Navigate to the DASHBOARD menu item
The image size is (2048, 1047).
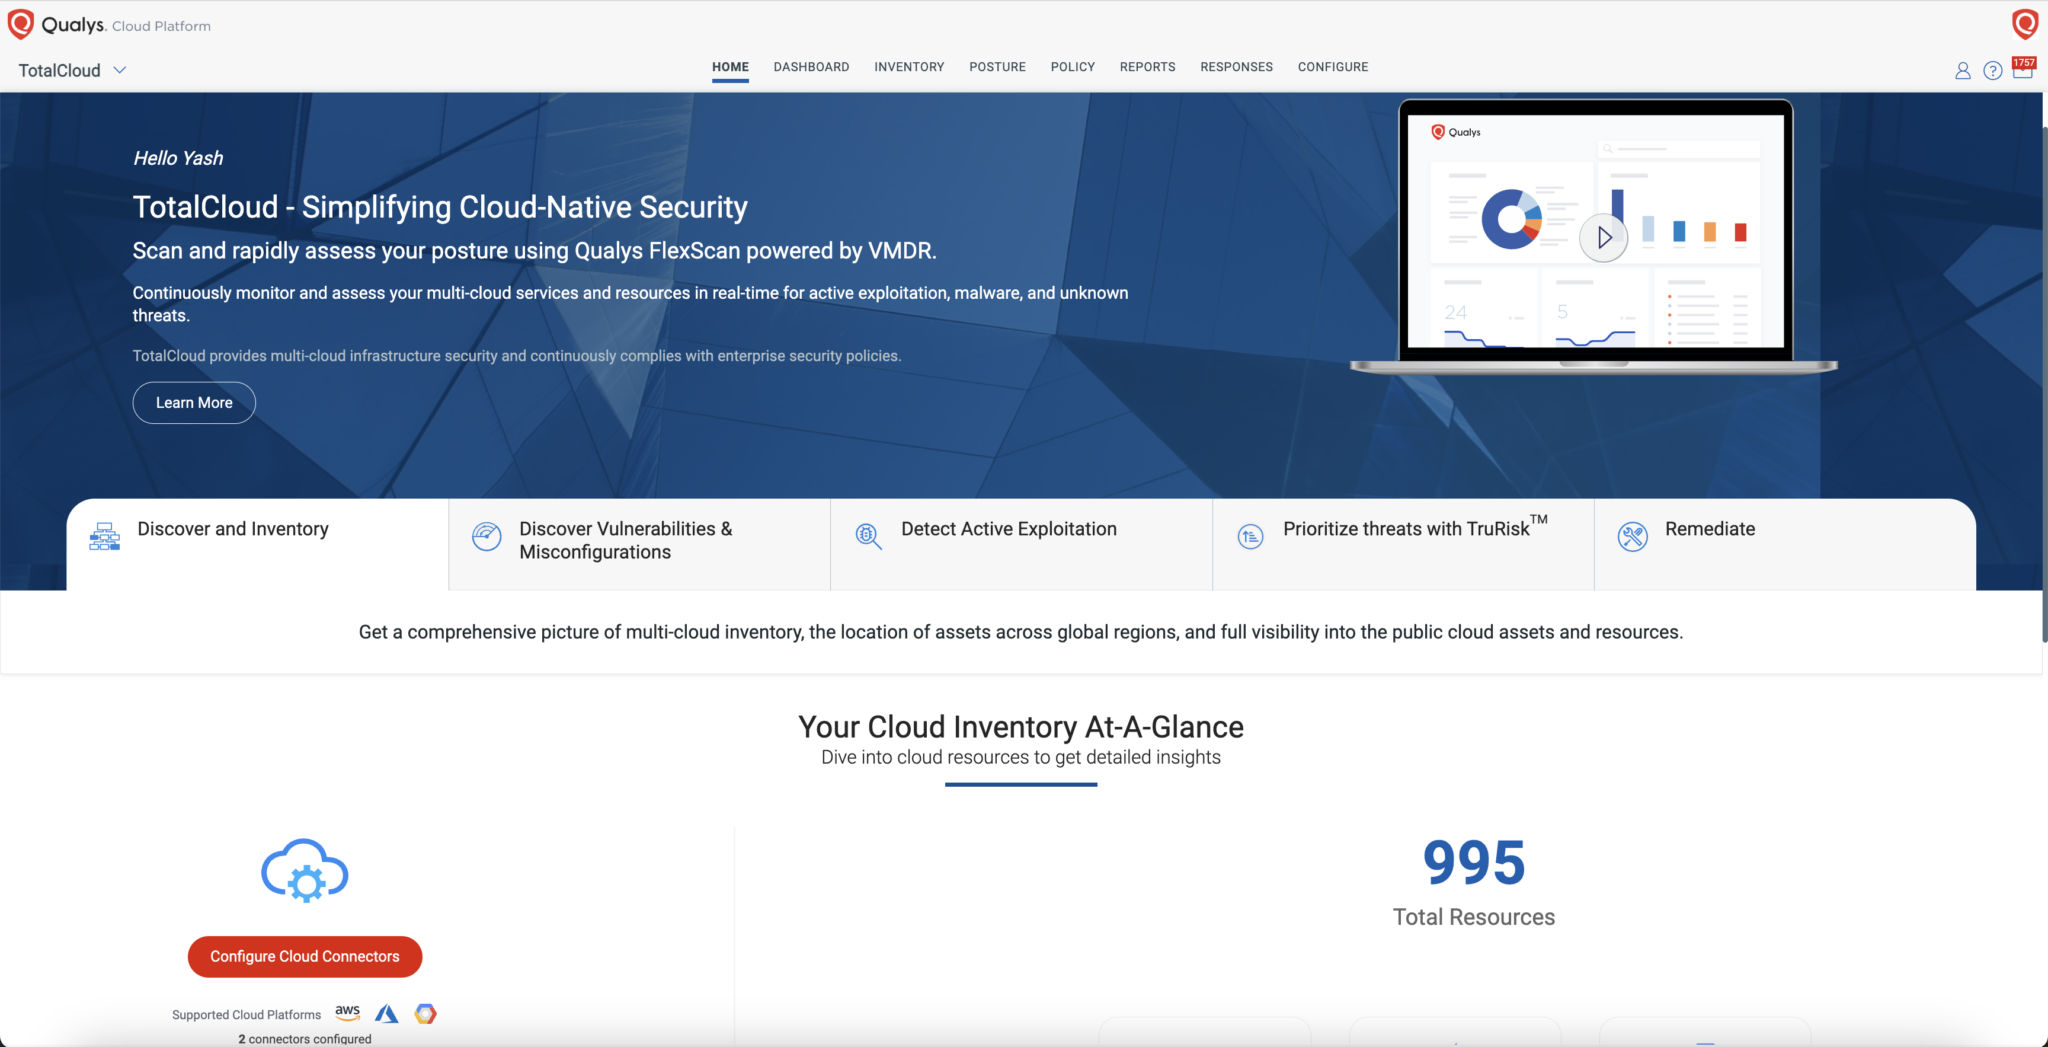click(811, 67)
